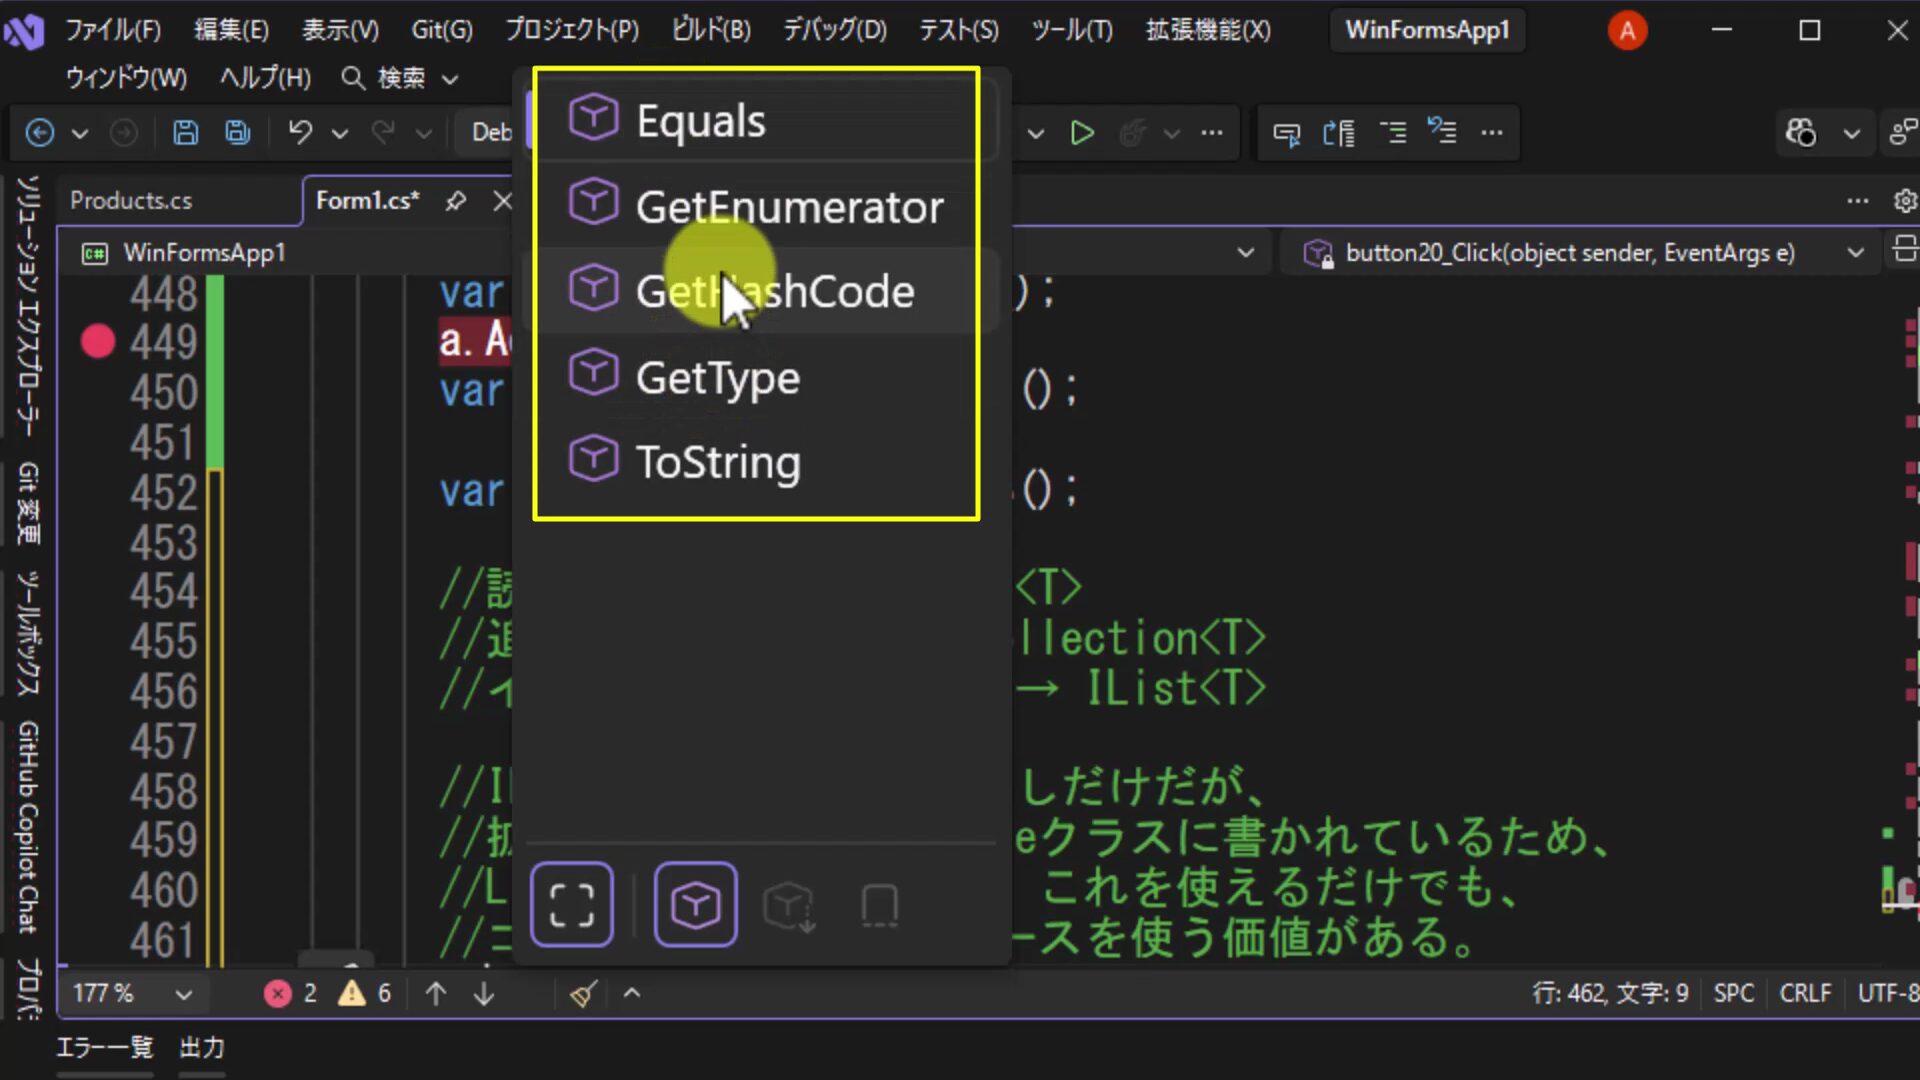Go to previous issue arrow
This screenshot has width=1920, height=1080.
pos(436,993)
